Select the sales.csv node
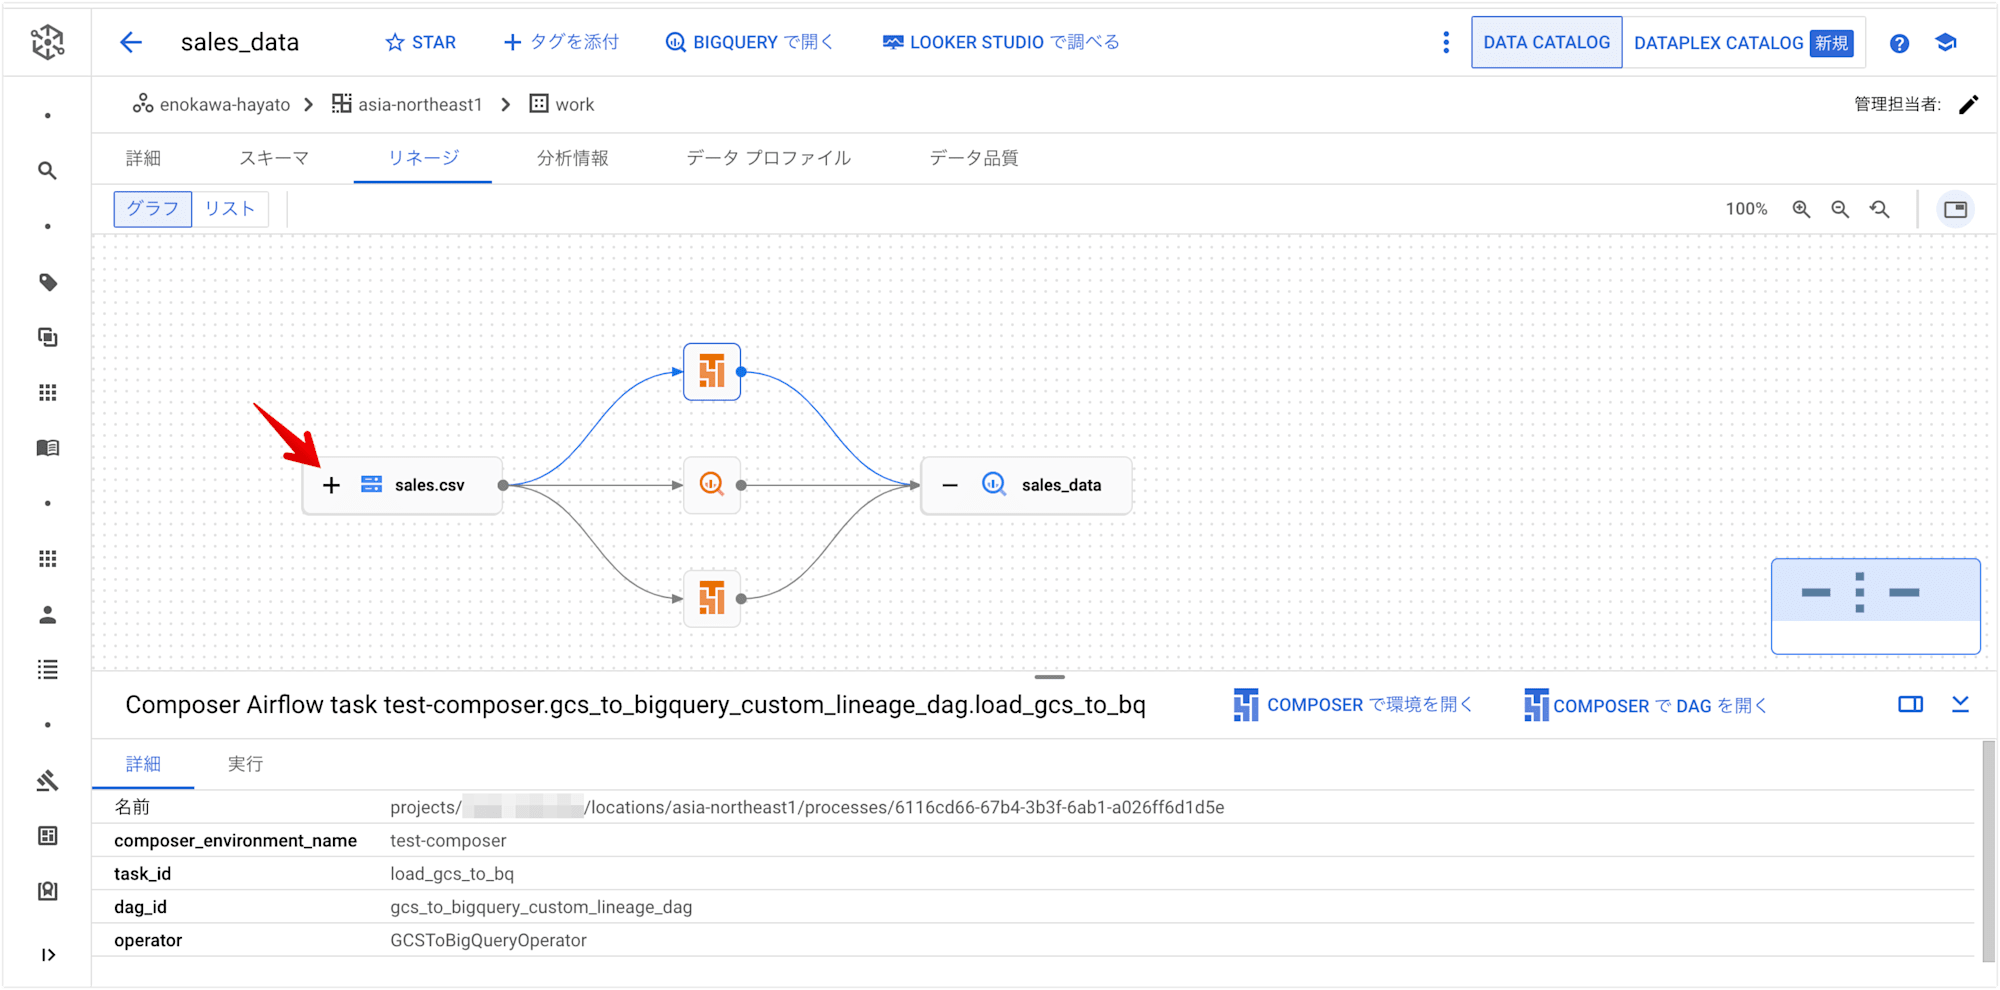The image size is (2000, 990). 403,485
